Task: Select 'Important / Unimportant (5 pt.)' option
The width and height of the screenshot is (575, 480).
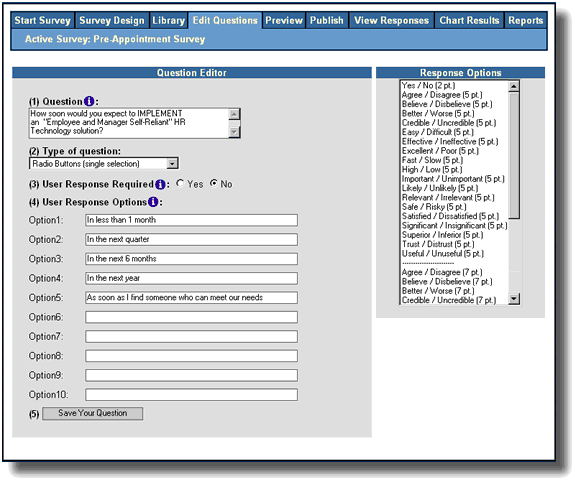Action: pyautogui.click(x=453, y=179)
